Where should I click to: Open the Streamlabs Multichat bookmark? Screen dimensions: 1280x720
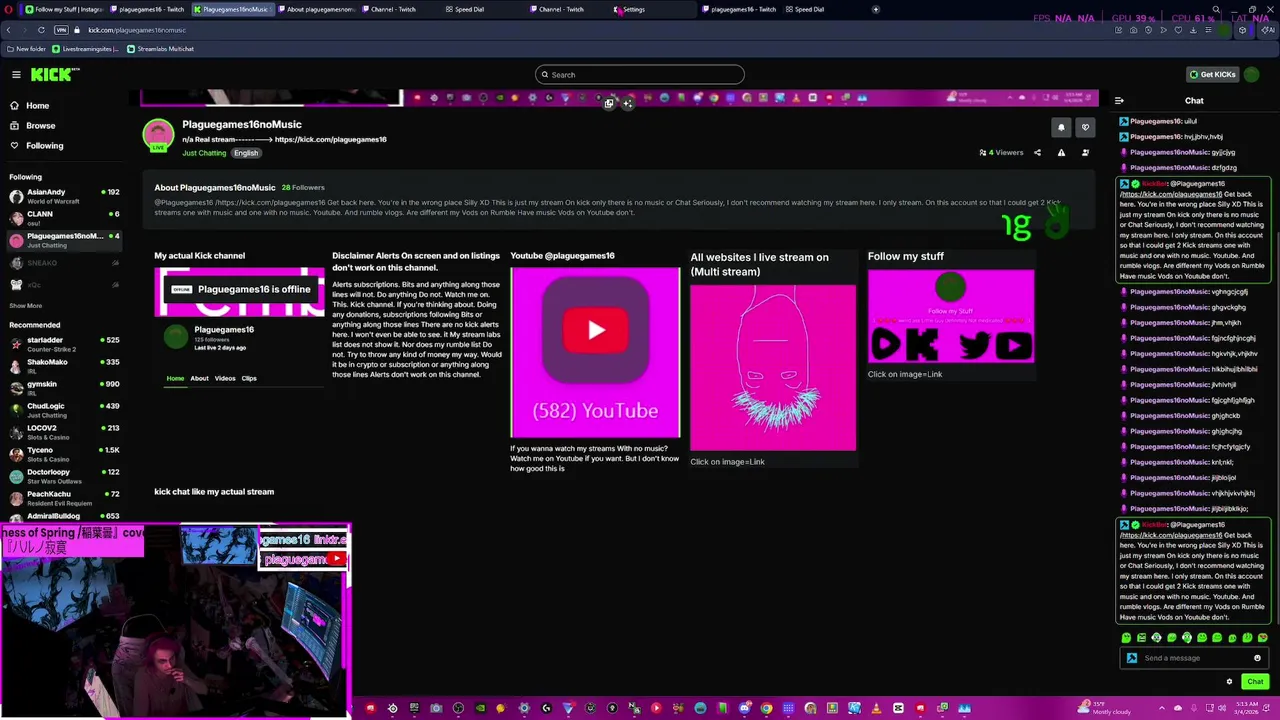click(160, 49)
